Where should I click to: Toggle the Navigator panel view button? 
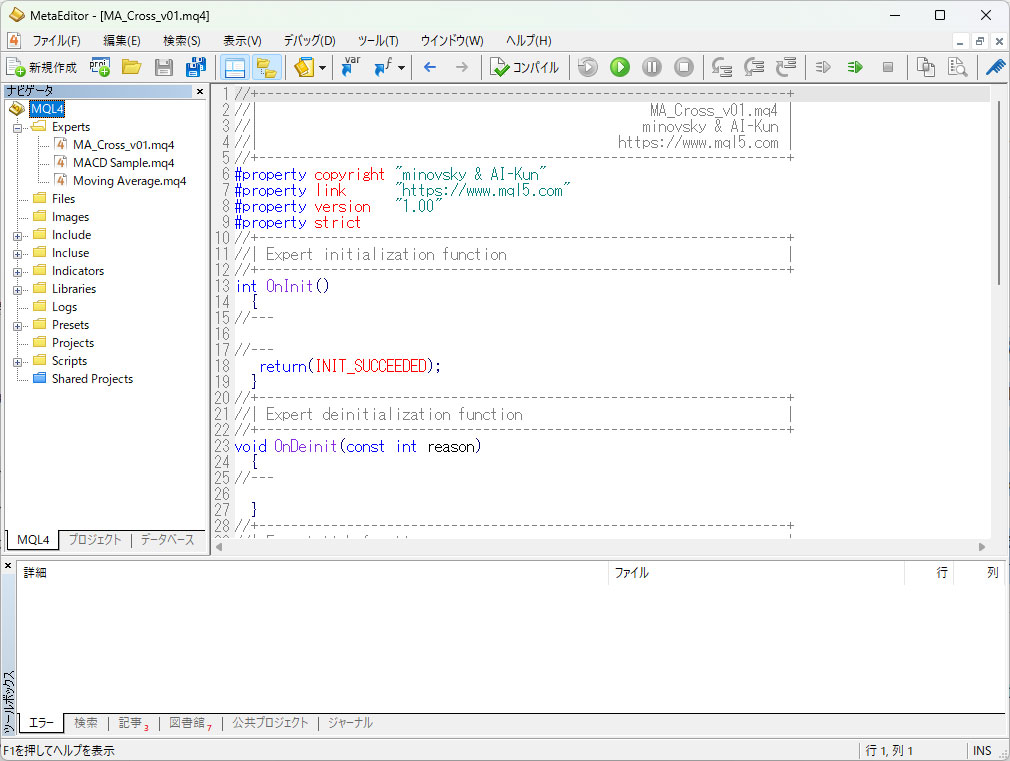234,67
